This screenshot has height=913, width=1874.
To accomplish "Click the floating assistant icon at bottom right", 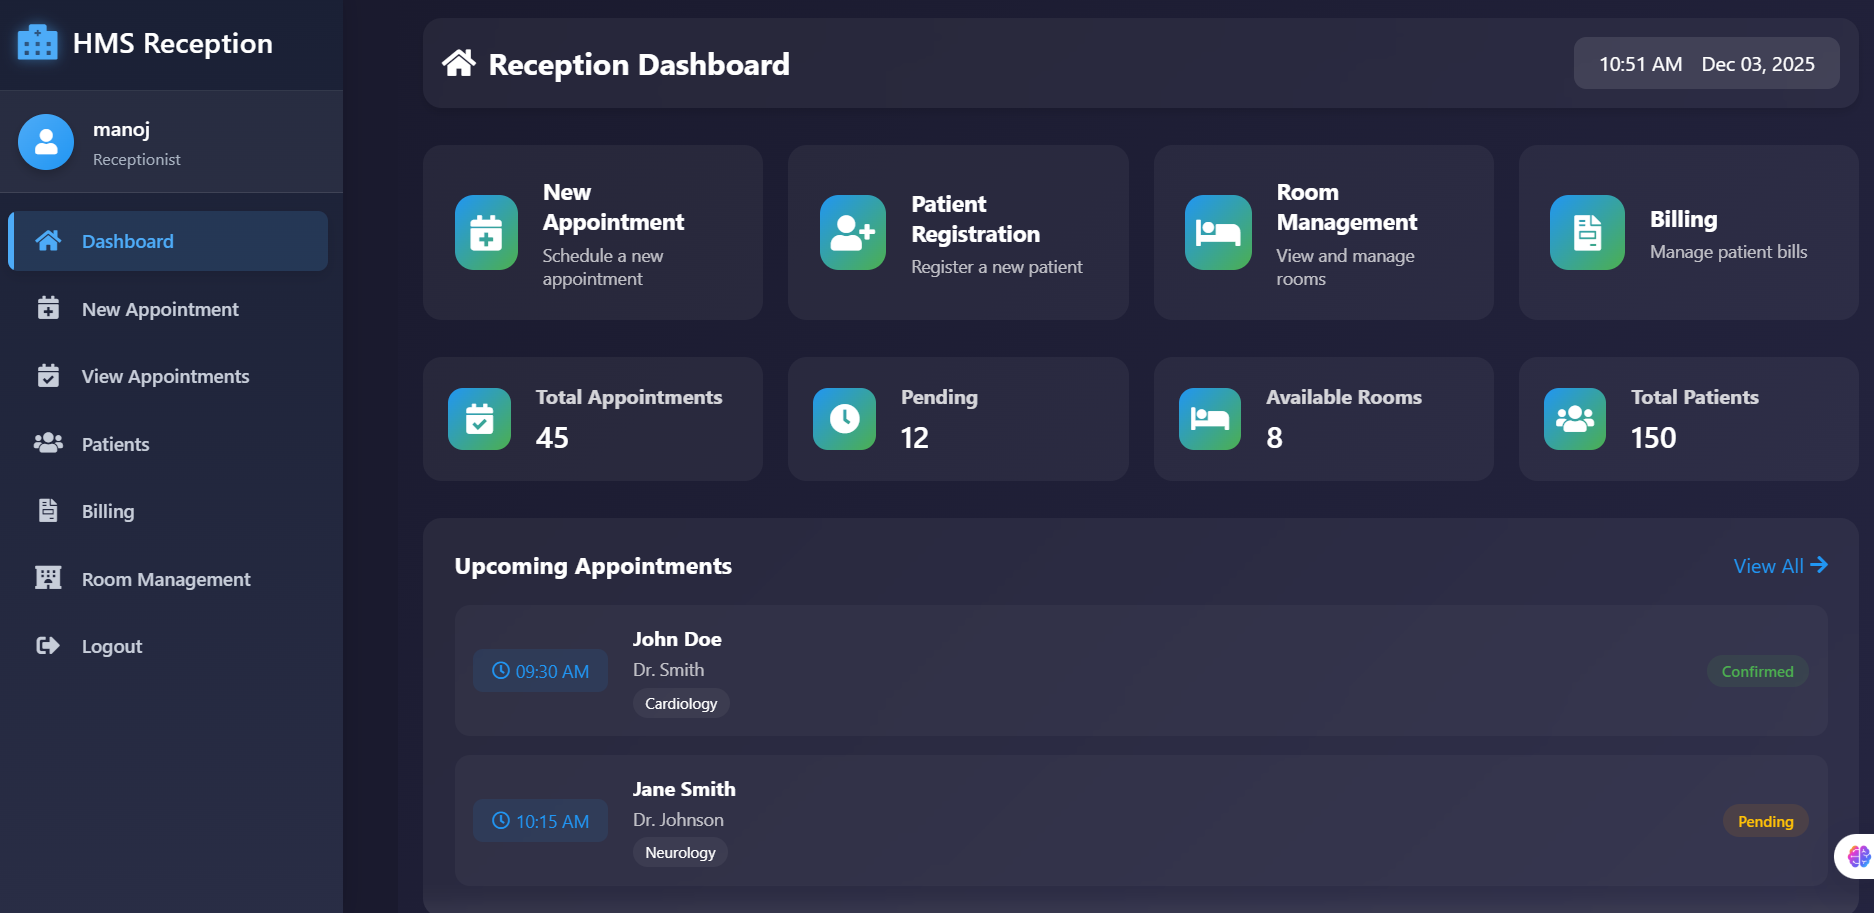I will 1858,855.
